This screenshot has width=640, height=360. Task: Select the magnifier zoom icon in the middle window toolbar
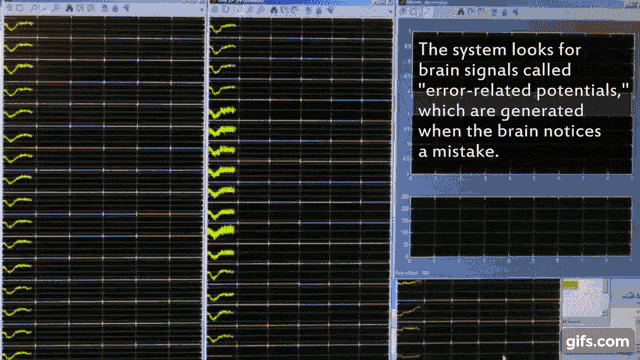261,9
